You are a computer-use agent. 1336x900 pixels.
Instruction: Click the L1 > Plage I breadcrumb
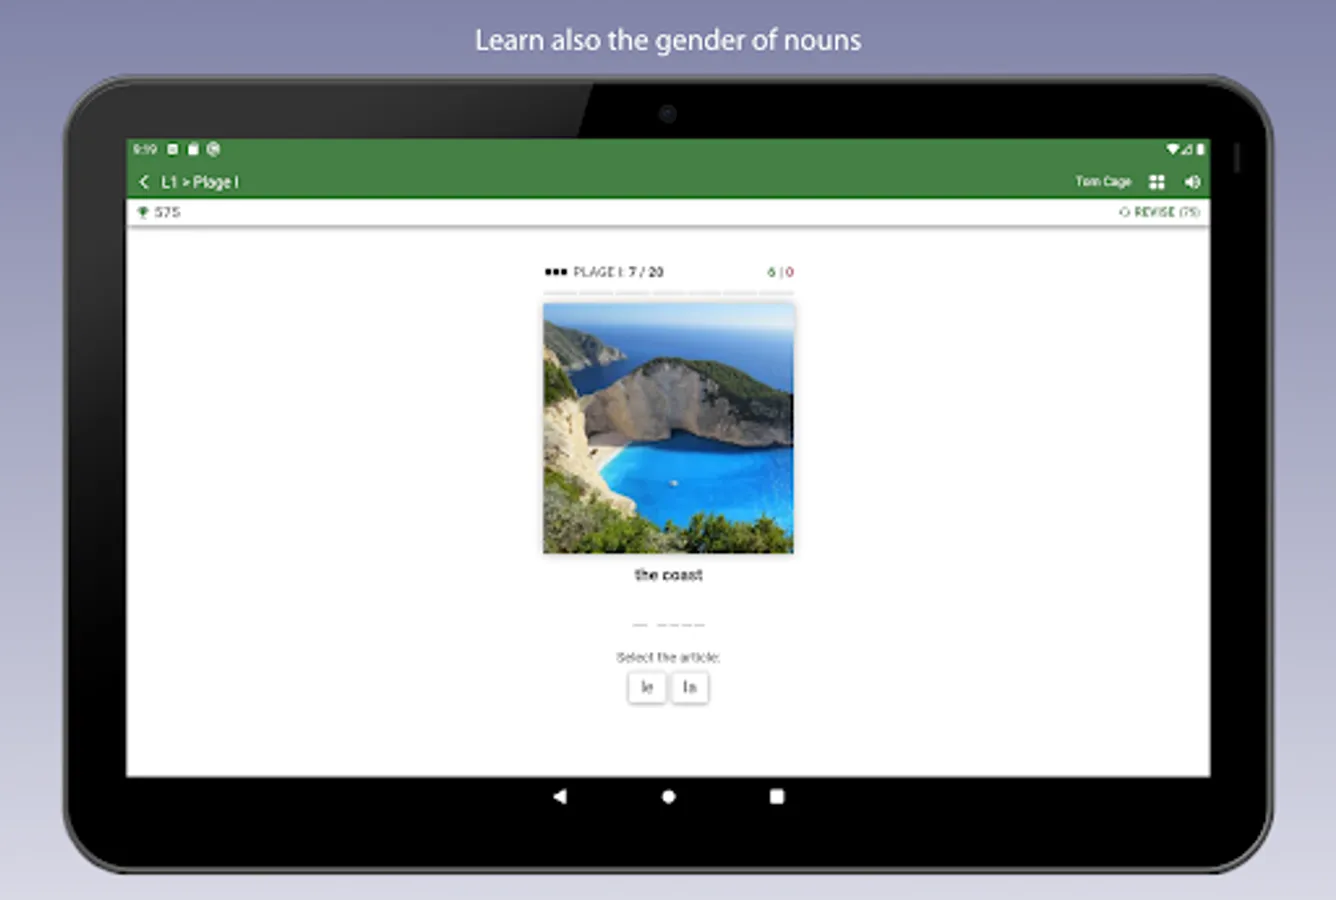coord(200,182)
